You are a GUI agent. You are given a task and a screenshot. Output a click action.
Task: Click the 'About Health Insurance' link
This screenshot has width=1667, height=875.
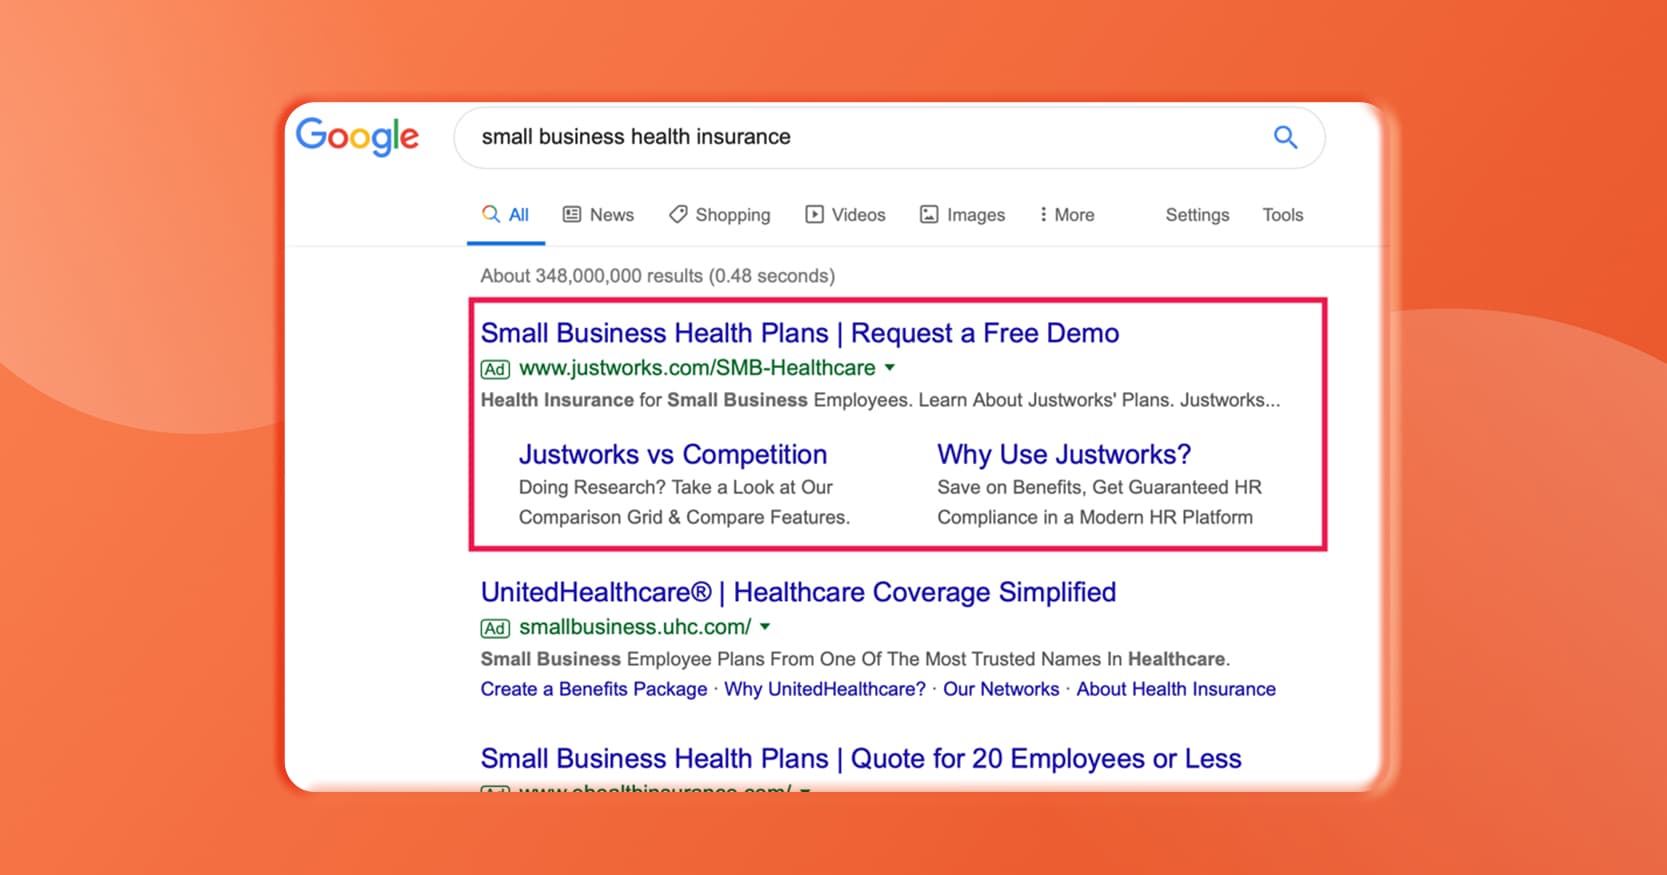1176,689
